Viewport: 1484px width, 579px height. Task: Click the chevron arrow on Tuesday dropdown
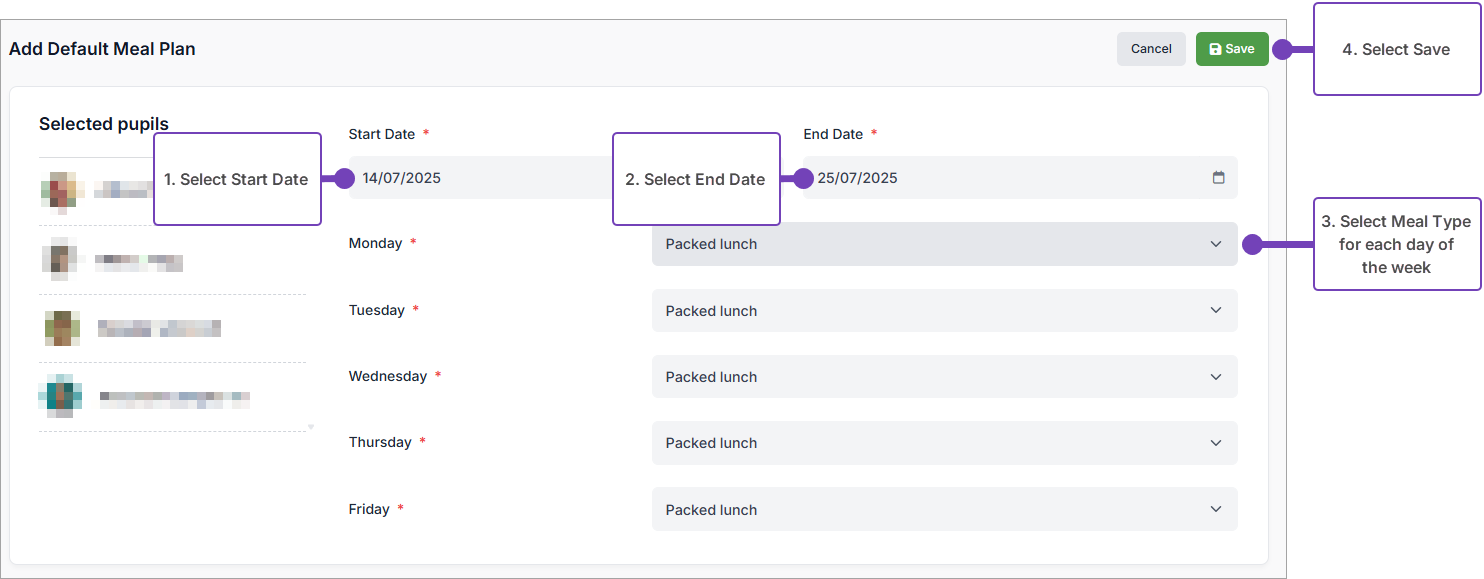point(1216,311)
